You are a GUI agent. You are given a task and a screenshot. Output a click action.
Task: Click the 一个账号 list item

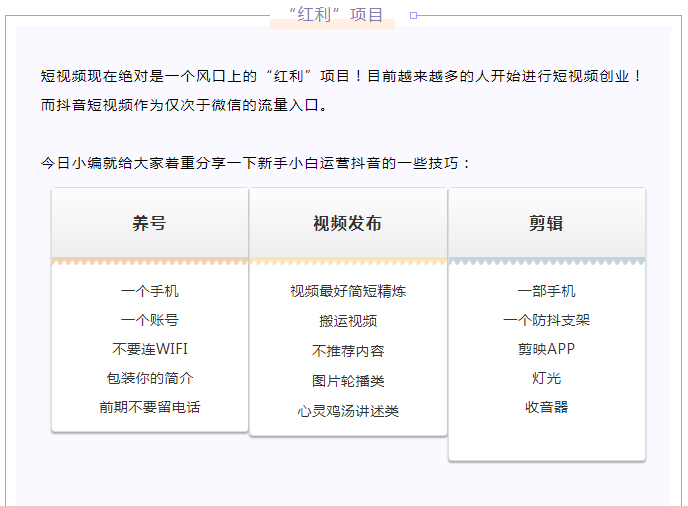click(x=150, y=320)
